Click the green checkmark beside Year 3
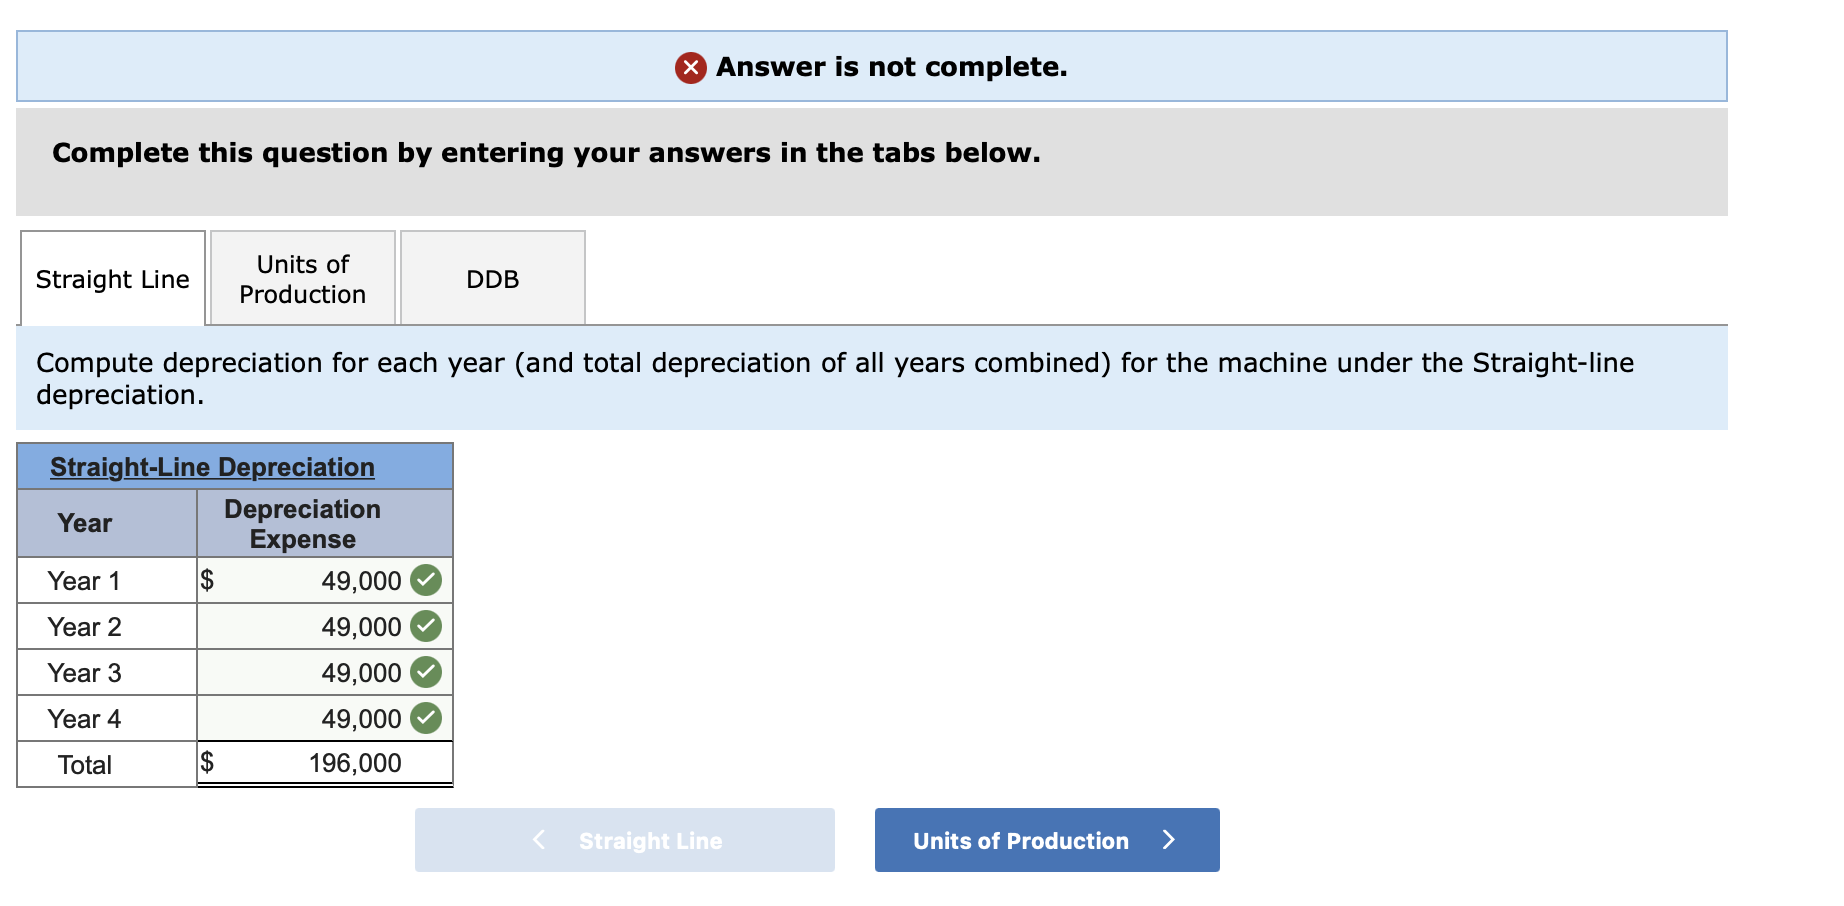This screenshot has width=1844, height=906. pos(426,672)
